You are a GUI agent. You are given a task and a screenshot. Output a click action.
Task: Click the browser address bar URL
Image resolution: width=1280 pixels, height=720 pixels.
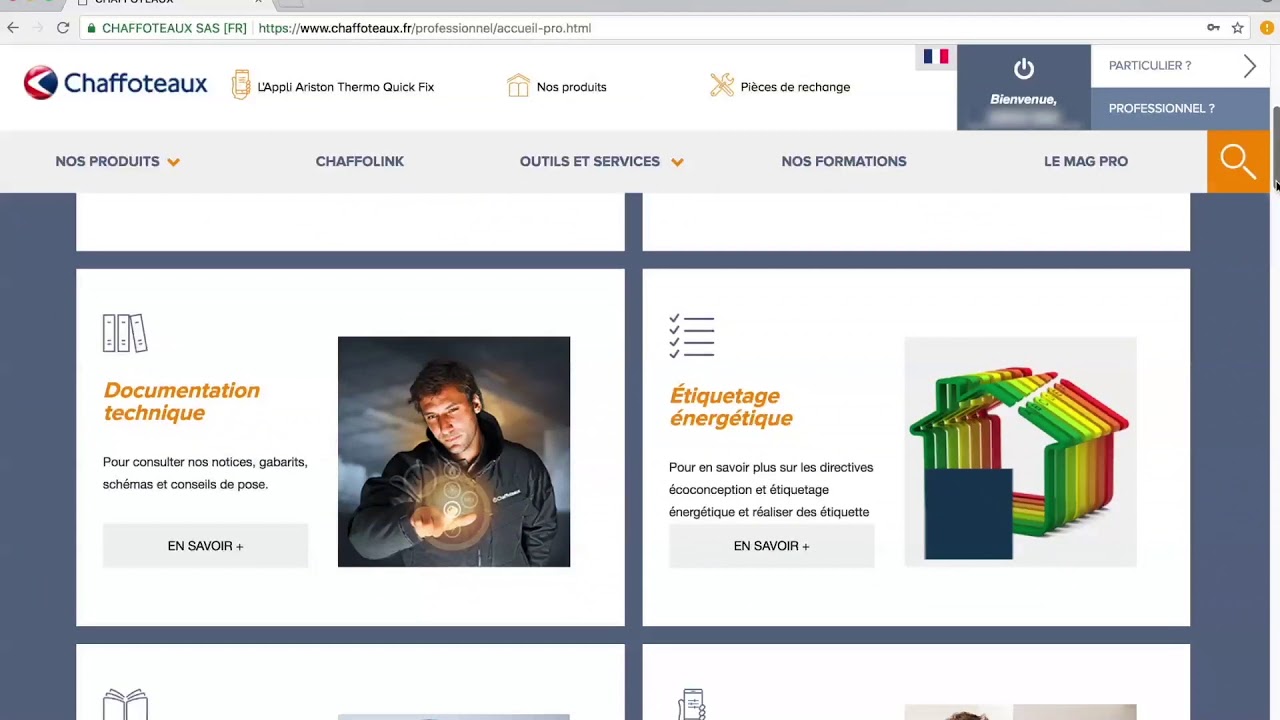click(x=424, y=28)
